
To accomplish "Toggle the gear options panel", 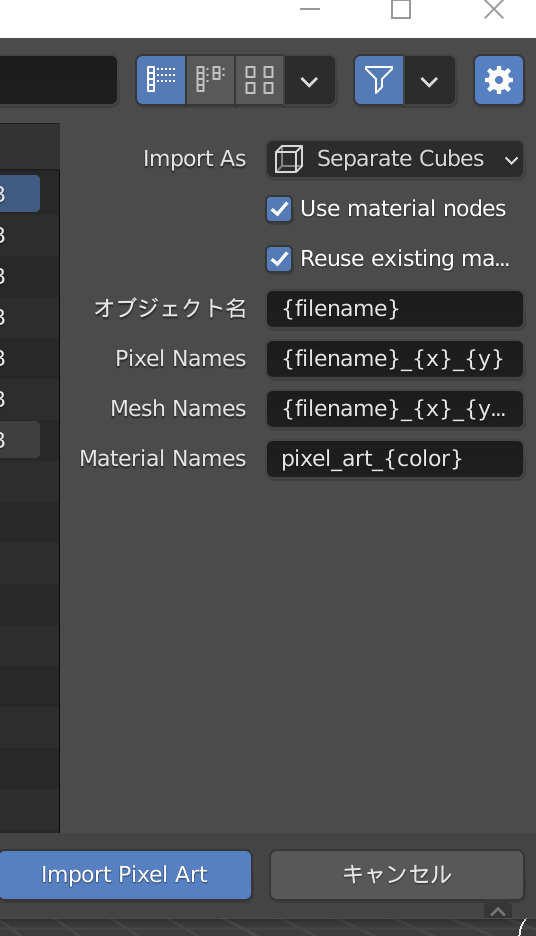I will (x=499, y=80).
